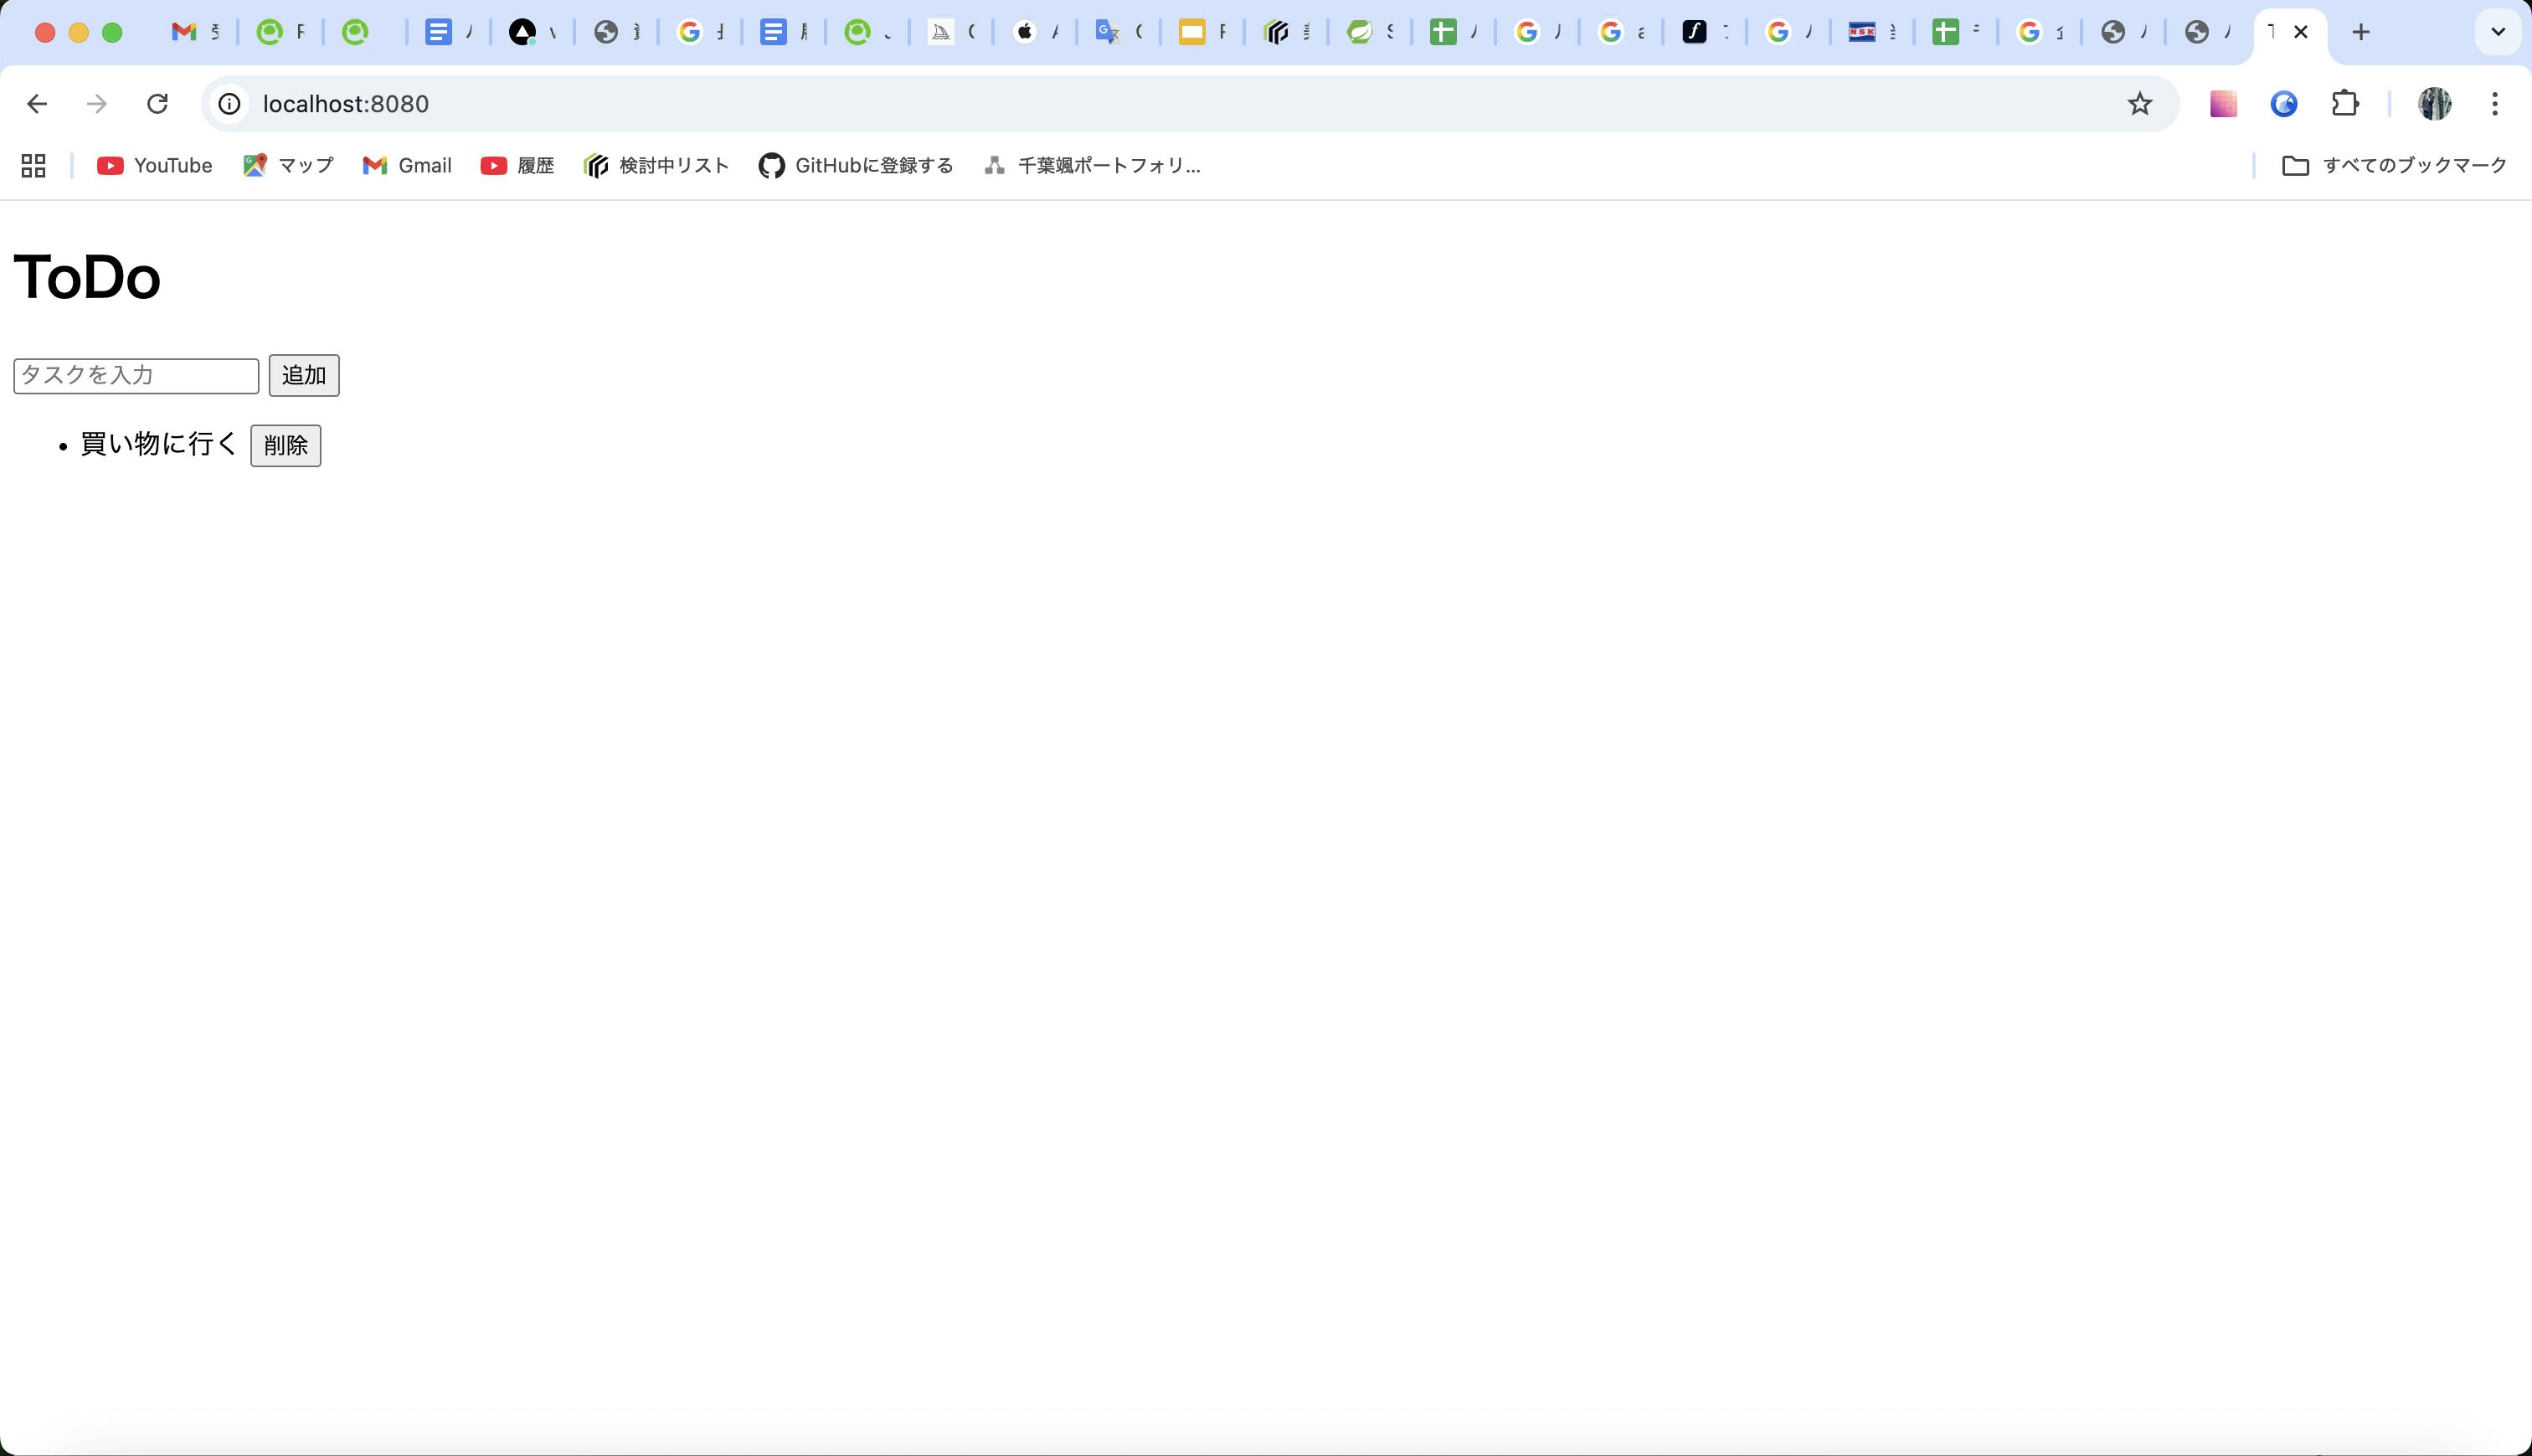This screenshot has height=1456, width=2532.
Task: Click the site information icon in address bar
Action: tap(228, 103)
